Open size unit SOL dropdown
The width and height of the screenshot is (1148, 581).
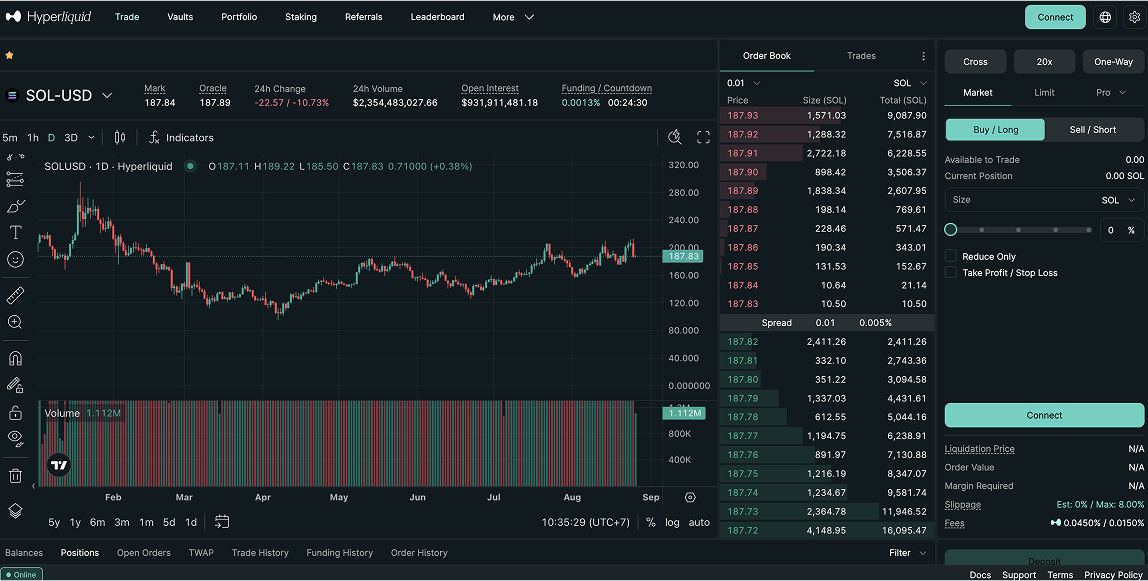[x=1119, y=200]
